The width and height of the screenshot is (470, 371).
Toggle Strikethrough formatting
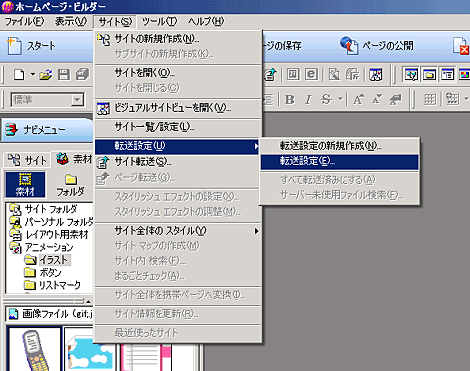pyautogui.click(x=326, y=99)
